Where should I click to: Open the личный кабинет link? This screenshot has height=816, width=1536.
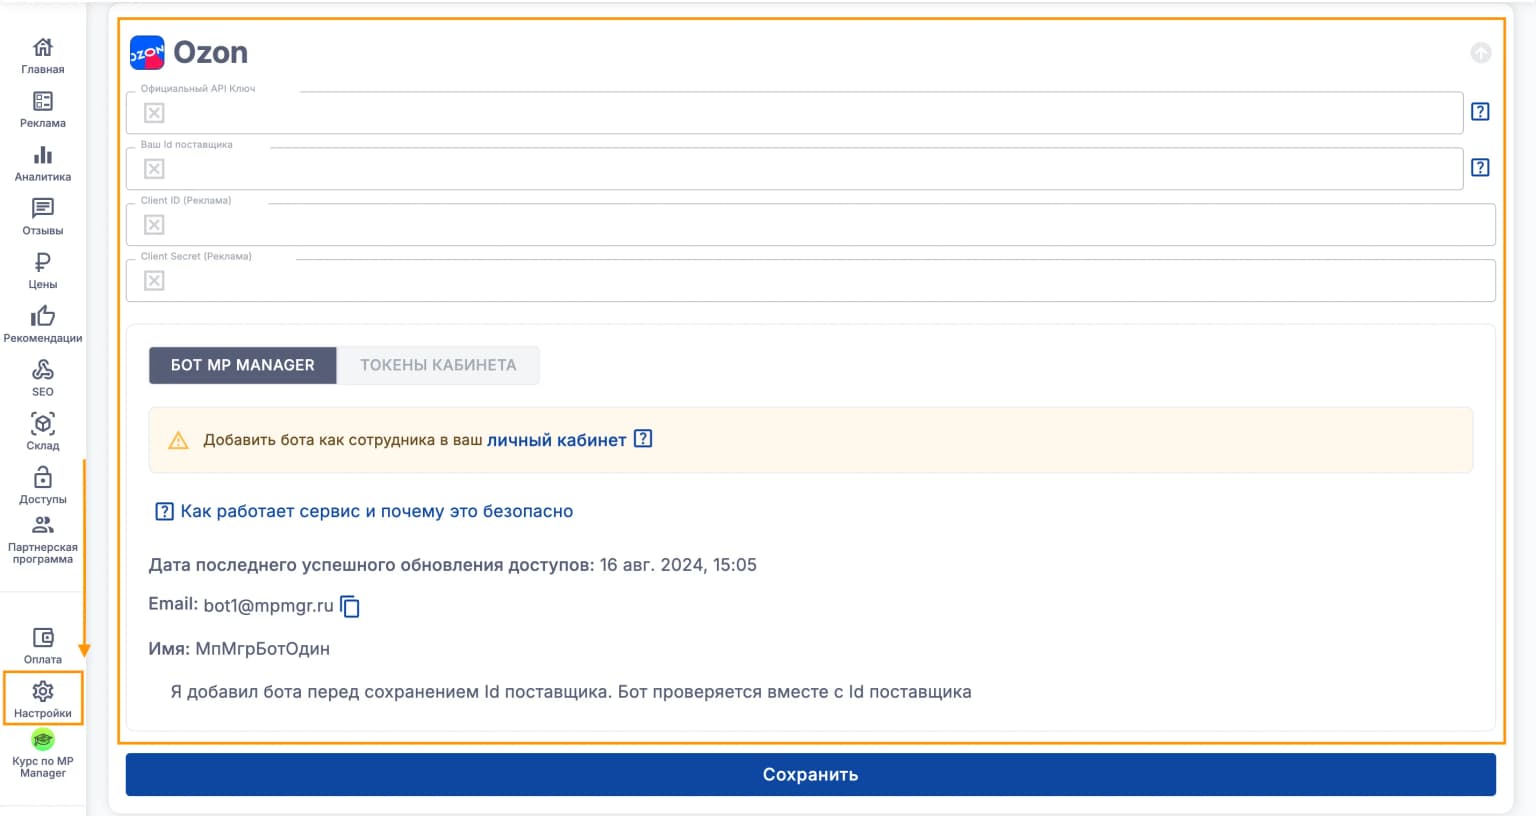557,440
